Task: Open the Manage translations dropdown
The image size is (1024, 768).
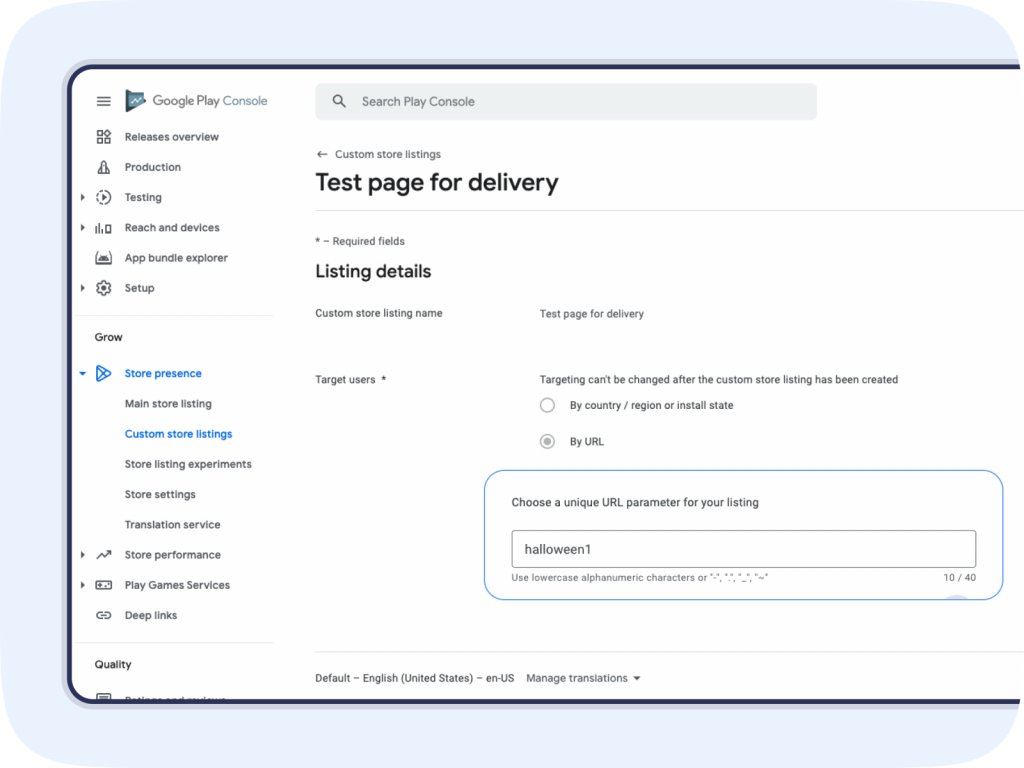Action: (583, 677)
